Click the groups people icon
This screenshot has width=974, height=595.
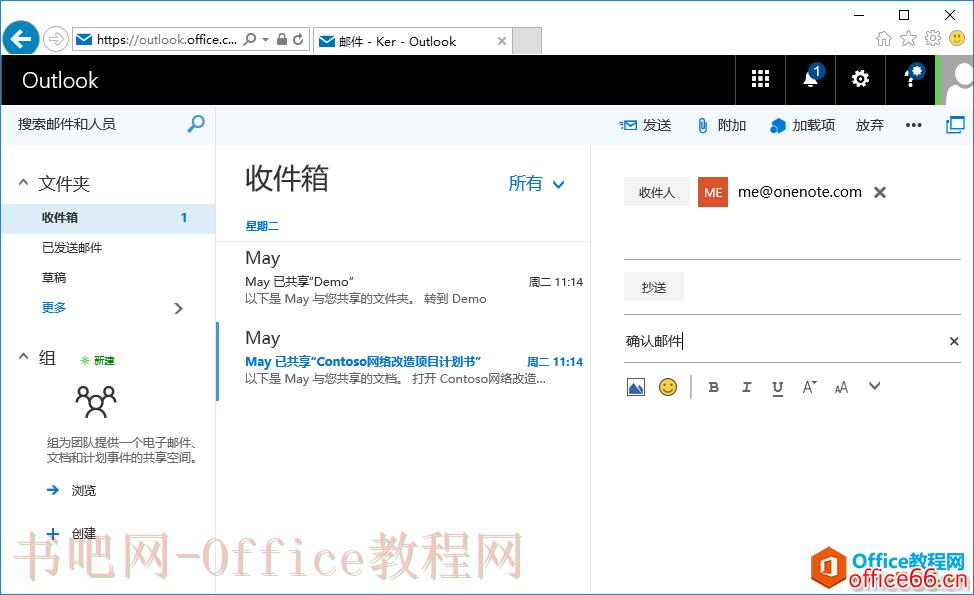[96, 401]
